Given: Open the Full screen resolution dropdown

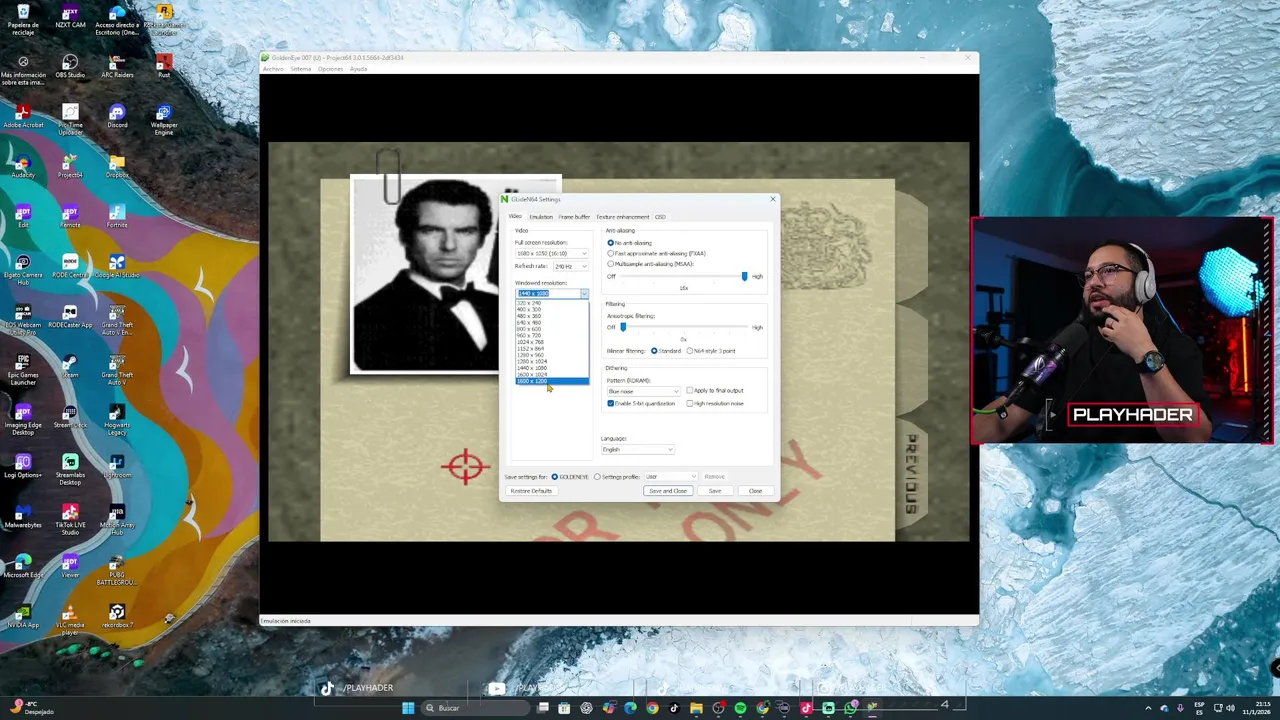Looking at the screenshot, I should [551, 253].
